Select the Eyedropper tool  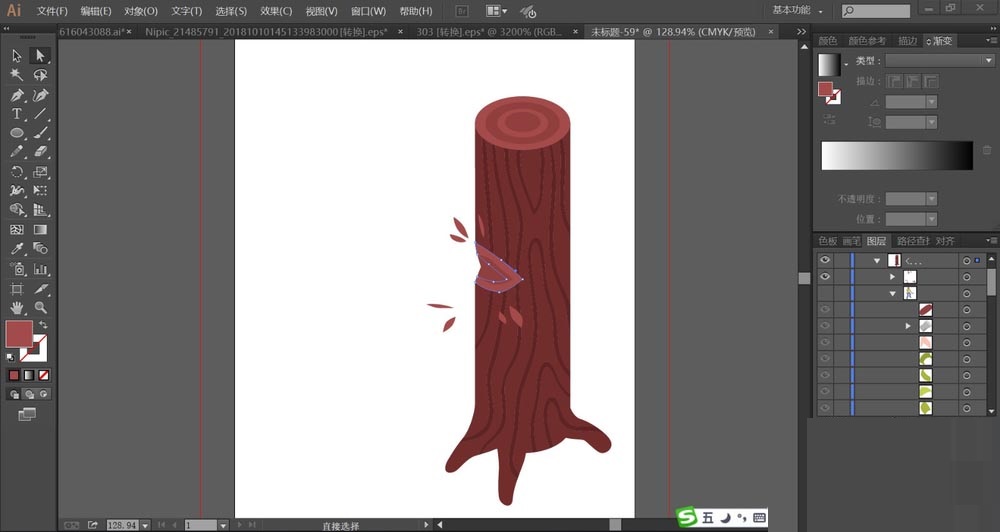pyautogui.click(x=17, y=248)
